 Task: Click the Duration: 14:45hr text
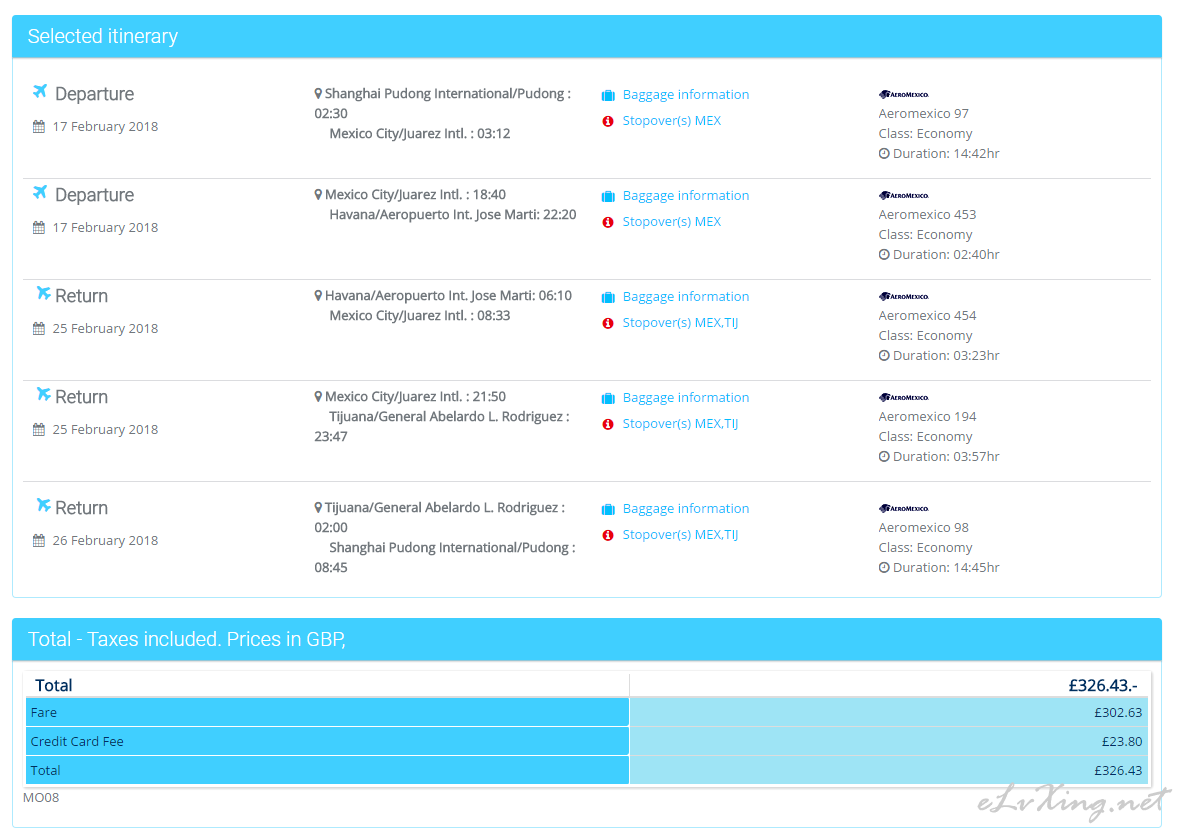946,567
